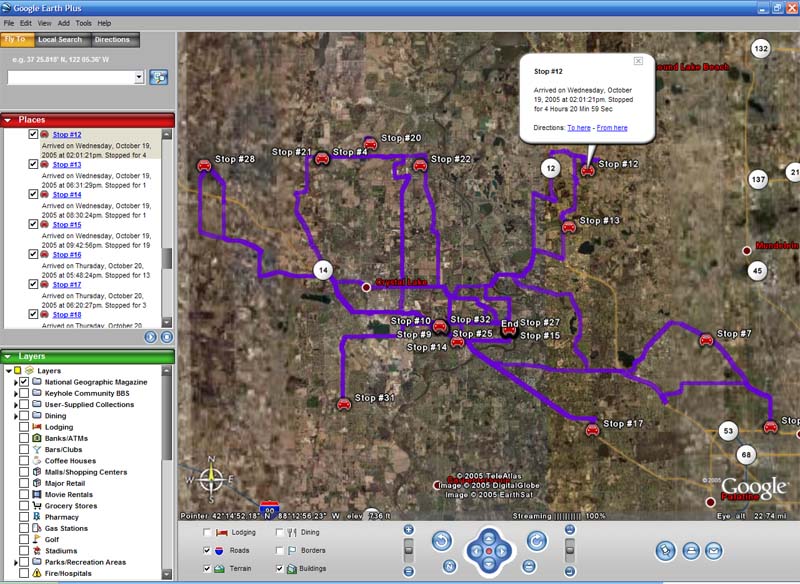Select the route 14 highway shield

point(323,270)
